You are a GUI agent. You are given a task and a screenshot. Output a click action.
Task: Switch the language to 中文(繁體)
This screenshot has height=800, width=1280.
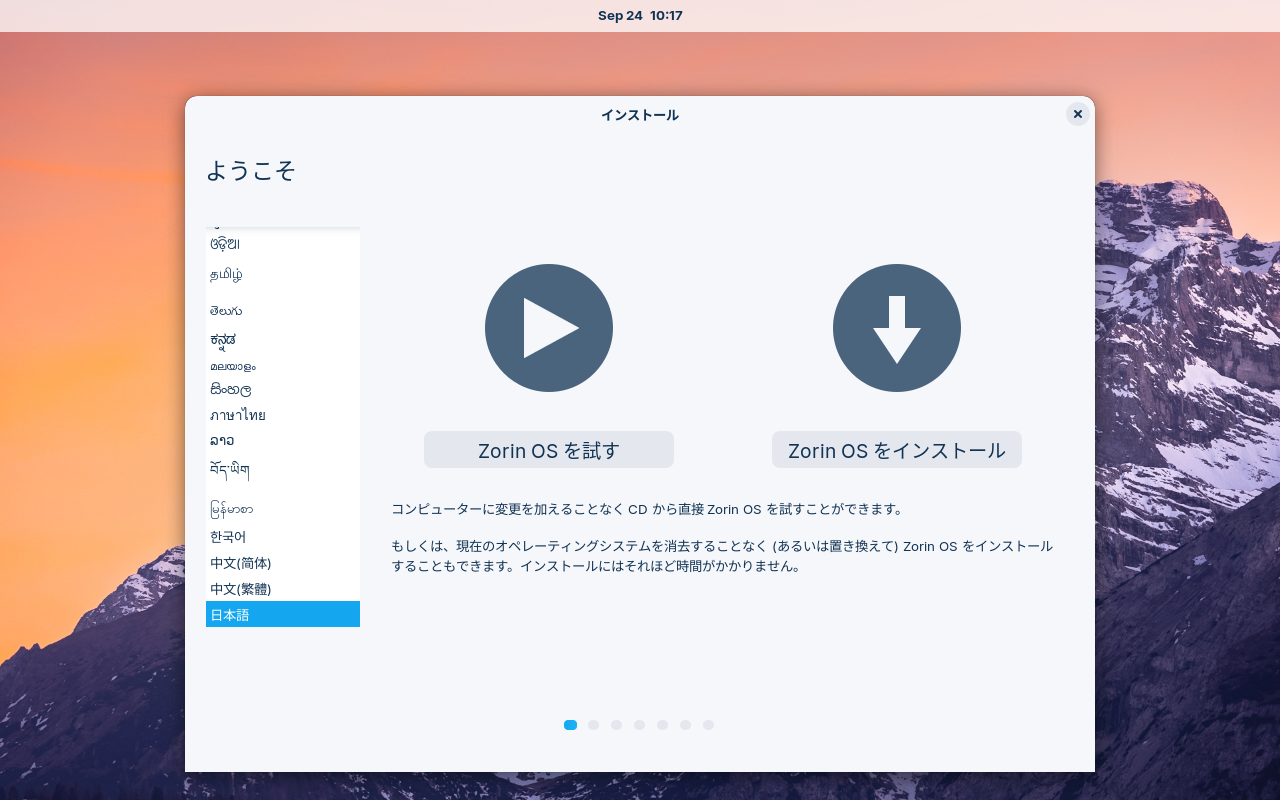[283, 589]
